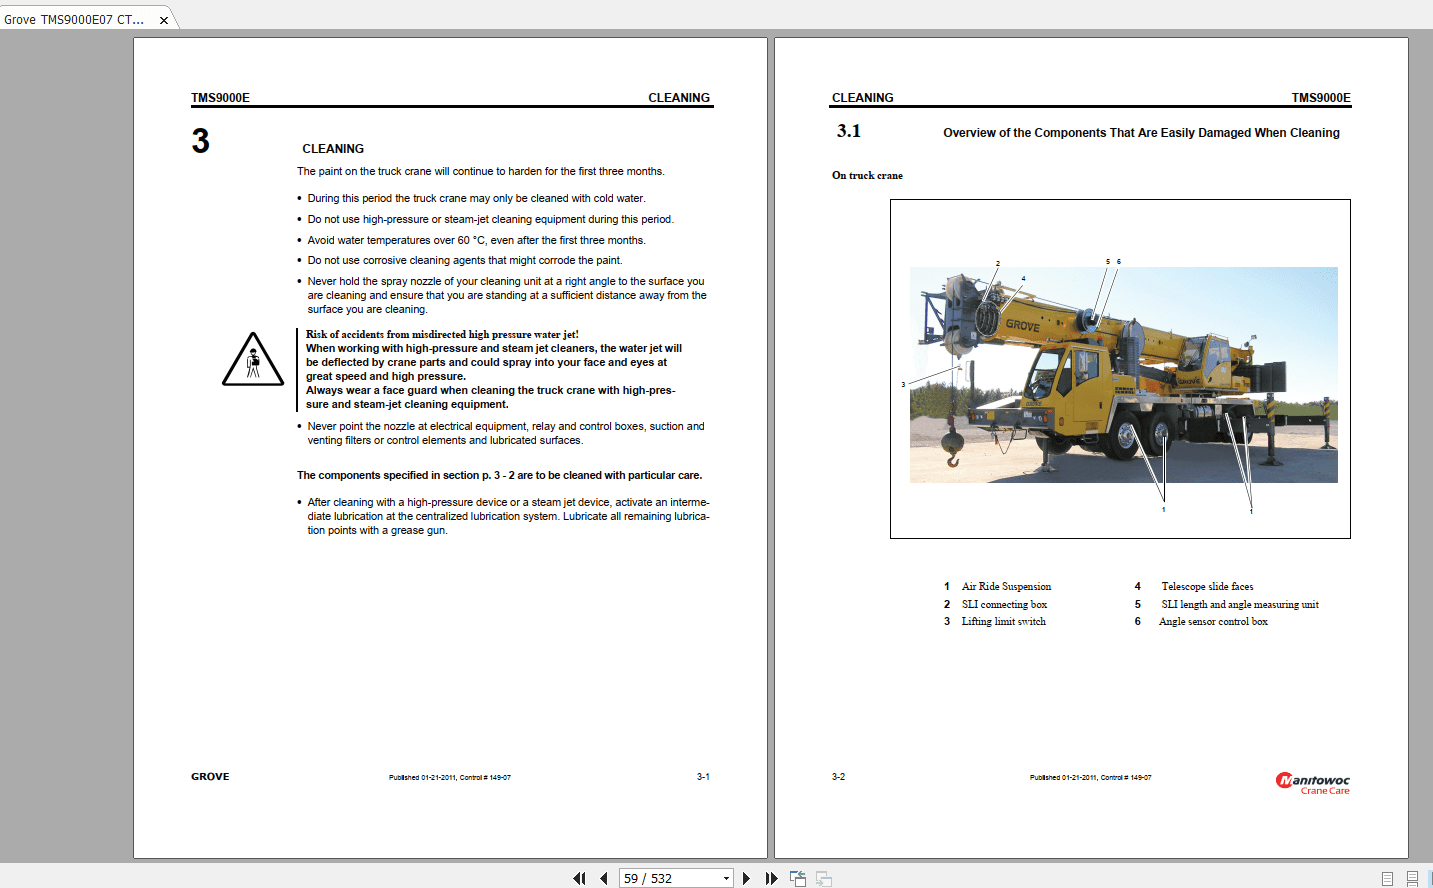Image resolution: width=1433 pixels, height=888 pixels.
Task: Go forward to the next view
Action: [822, 878]
